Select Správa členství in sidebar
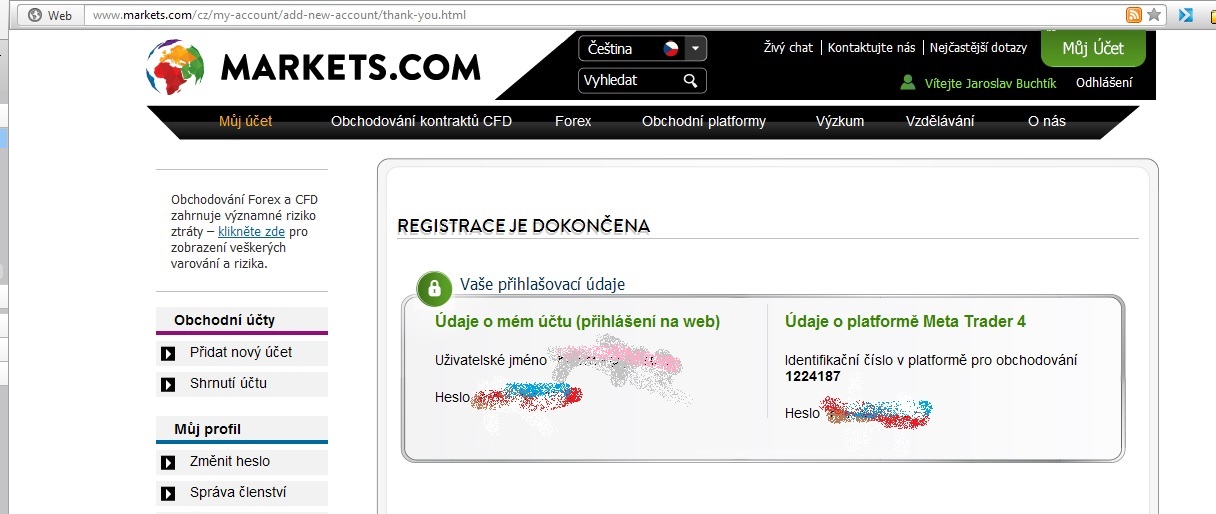Viewport: 1216px width, 514px height. coord(238,492)
